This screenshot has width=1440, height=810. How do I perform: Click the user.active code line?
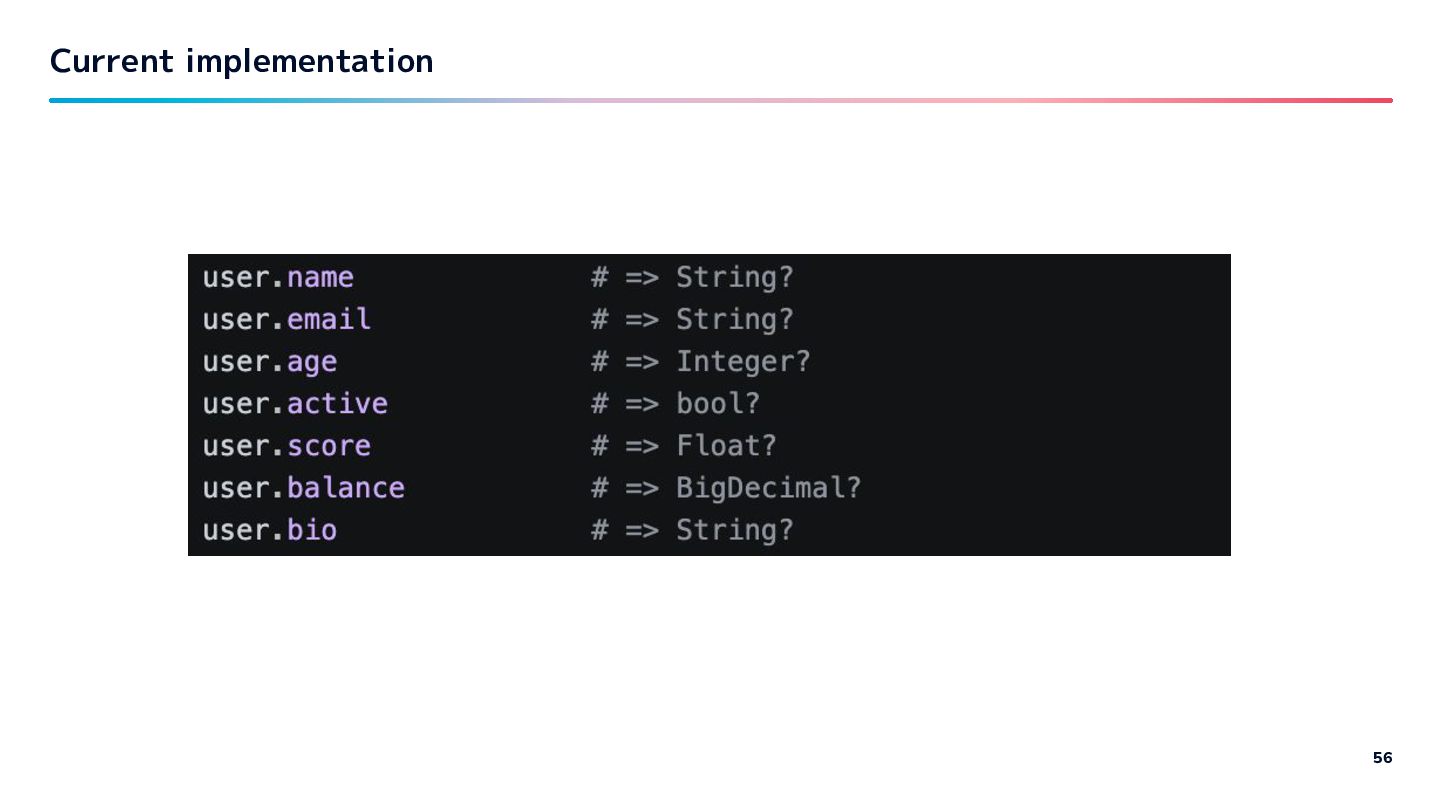pos(295,404)
